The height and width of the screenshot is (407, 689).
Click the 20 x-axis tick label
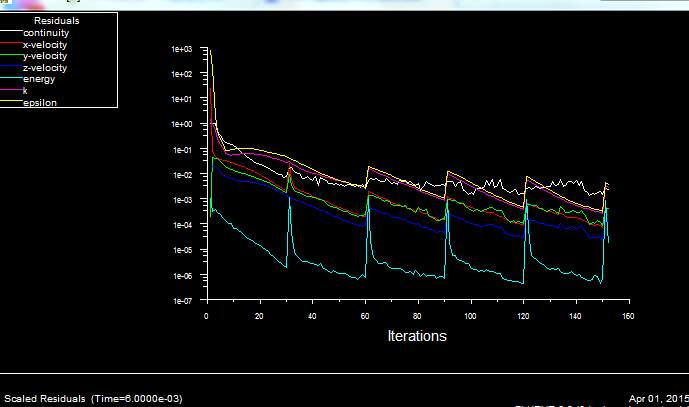coord(259,316)
